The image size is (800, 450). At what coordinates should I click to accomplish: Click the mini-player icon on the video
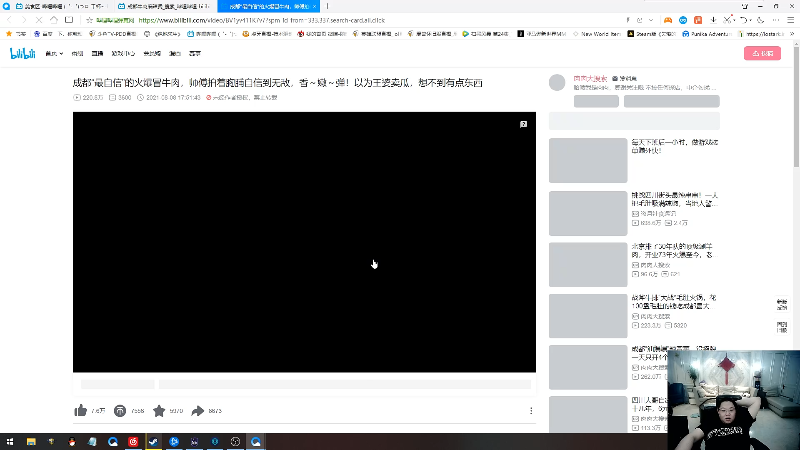click(x=523, y=124)
